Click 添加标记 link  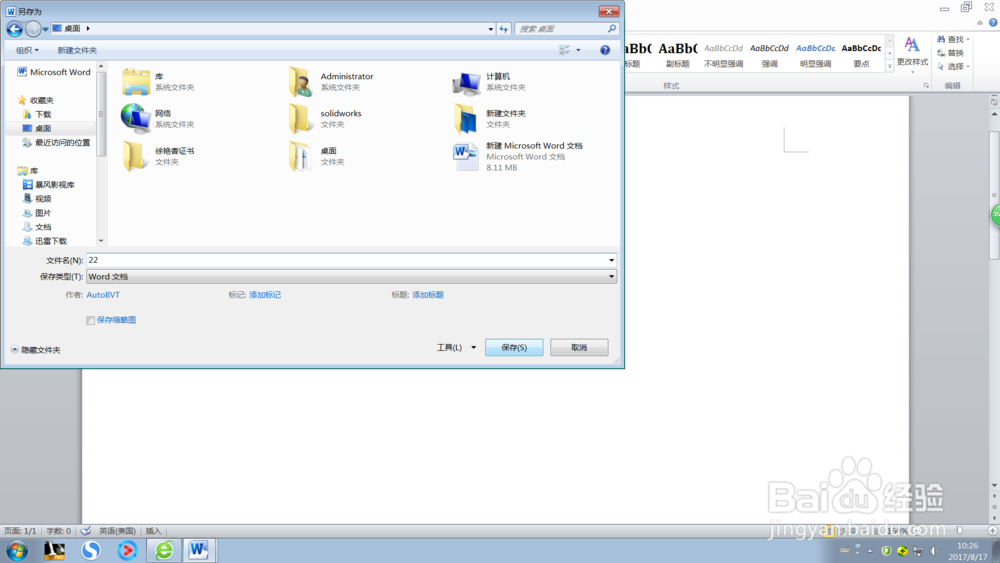[265, 295]
